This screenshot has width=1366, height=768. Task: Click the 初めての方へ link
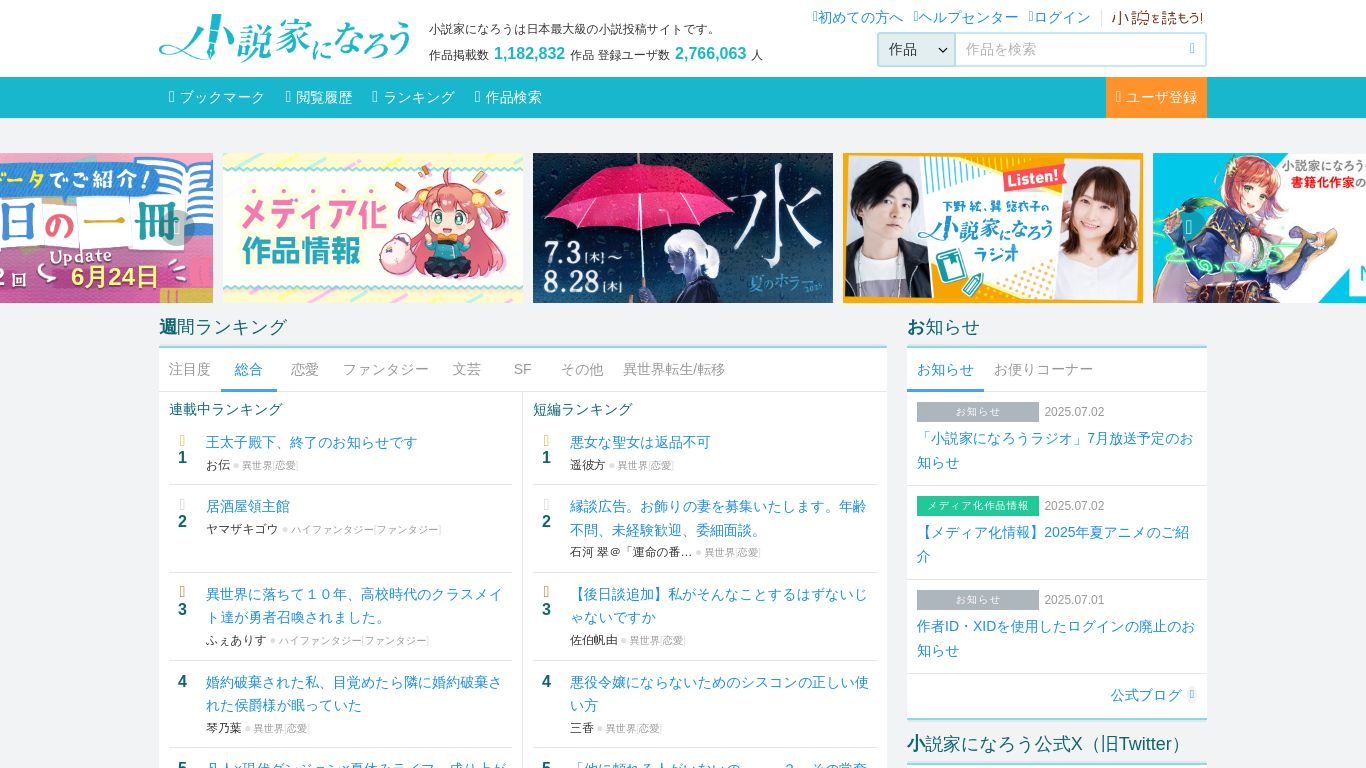[858, 17]
